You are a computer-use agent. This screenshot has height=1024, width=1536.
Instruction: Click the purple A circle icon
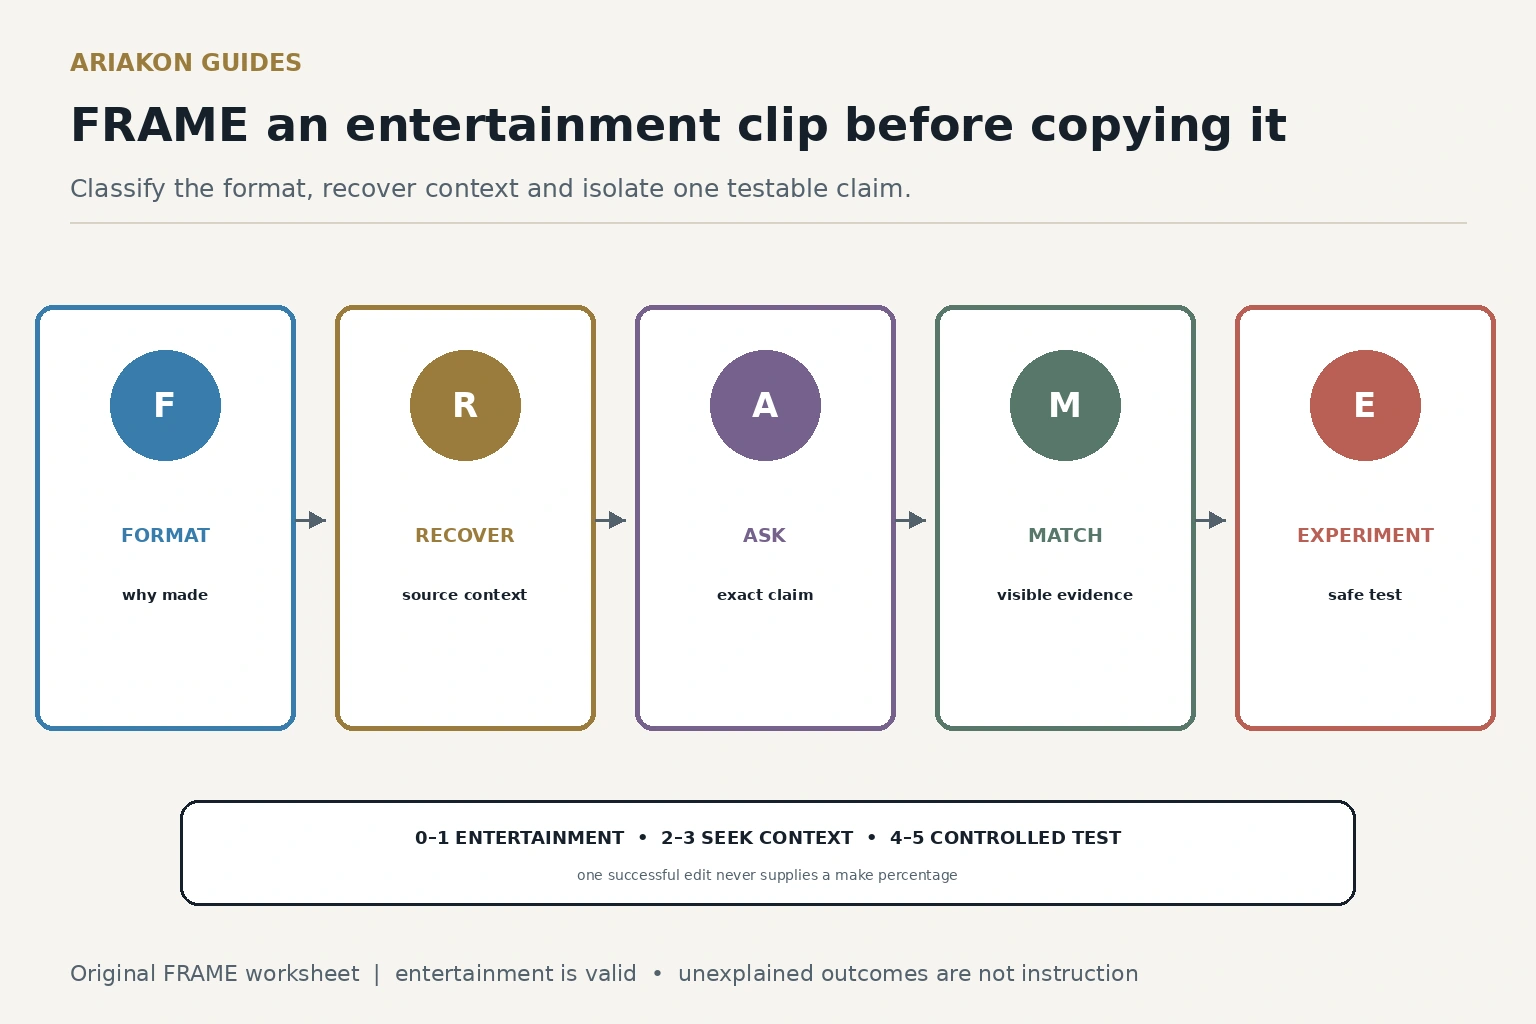765,405
